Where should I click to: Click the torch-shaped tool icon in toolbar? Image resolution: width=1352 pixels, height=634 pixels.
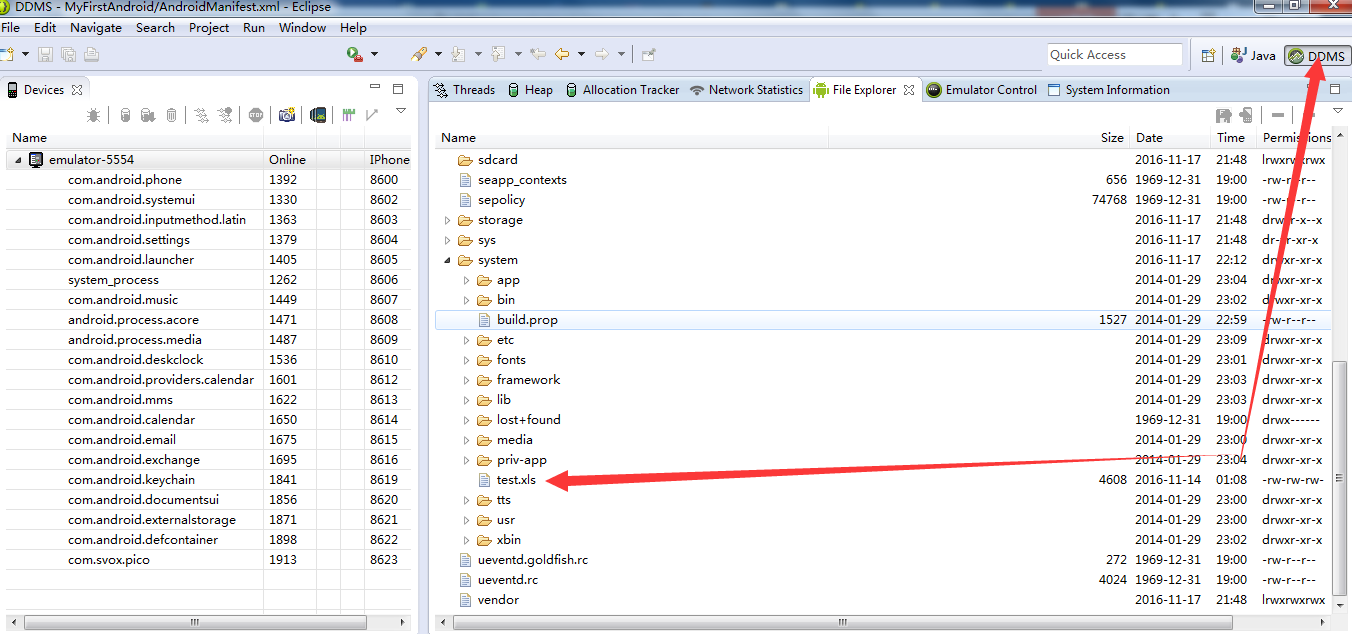418,54
